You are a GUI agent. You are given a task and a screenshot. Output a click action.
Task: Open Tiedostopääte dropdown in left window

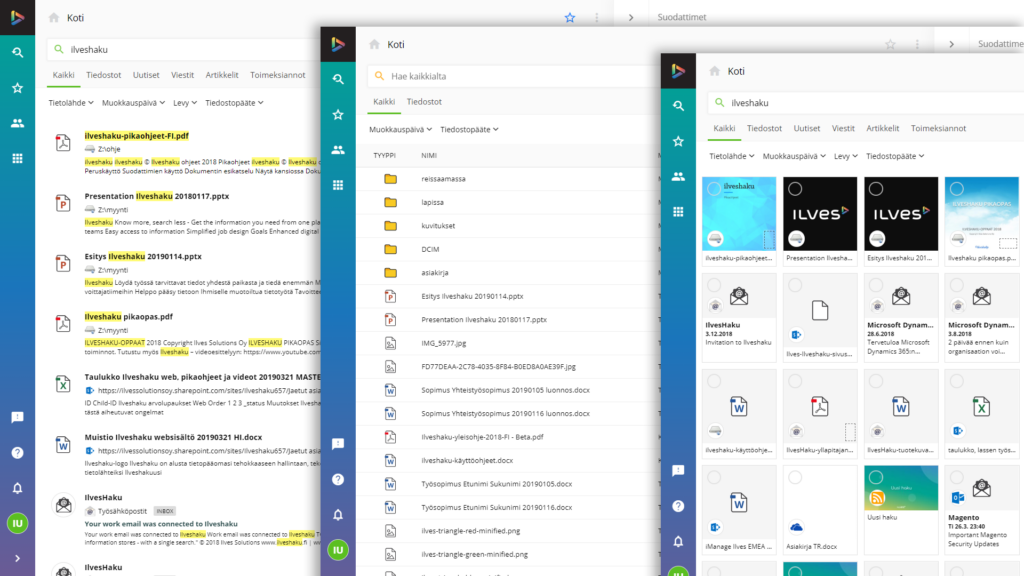(x=234, y=103)
